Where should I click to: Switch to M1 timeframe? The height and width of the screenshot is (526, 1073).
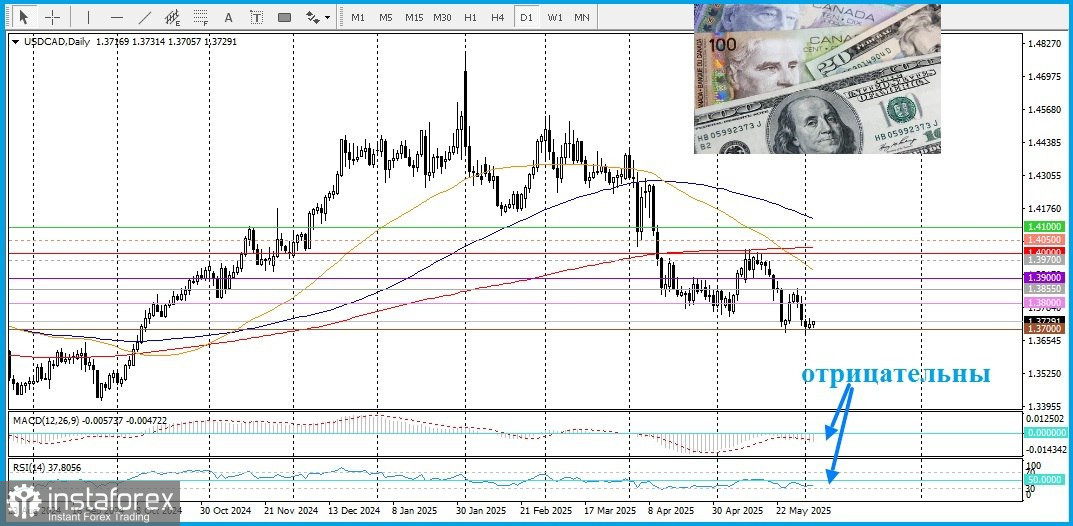point(358,17)
